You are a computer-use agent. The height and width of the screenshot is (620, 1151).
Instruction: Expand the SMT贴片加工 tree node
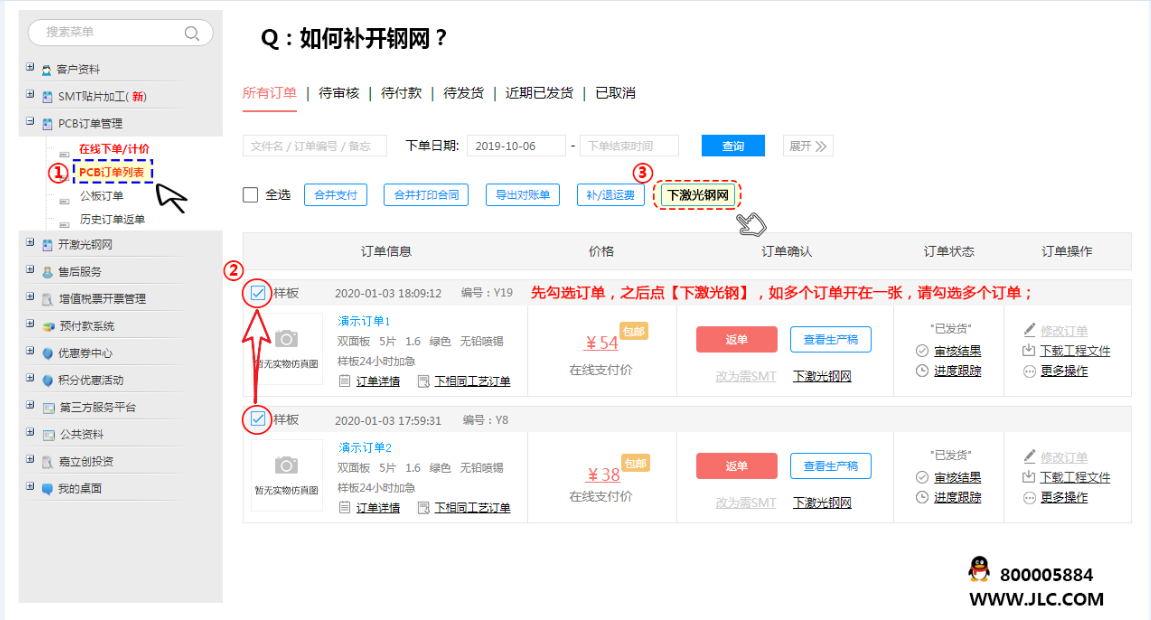pos(31,96)
